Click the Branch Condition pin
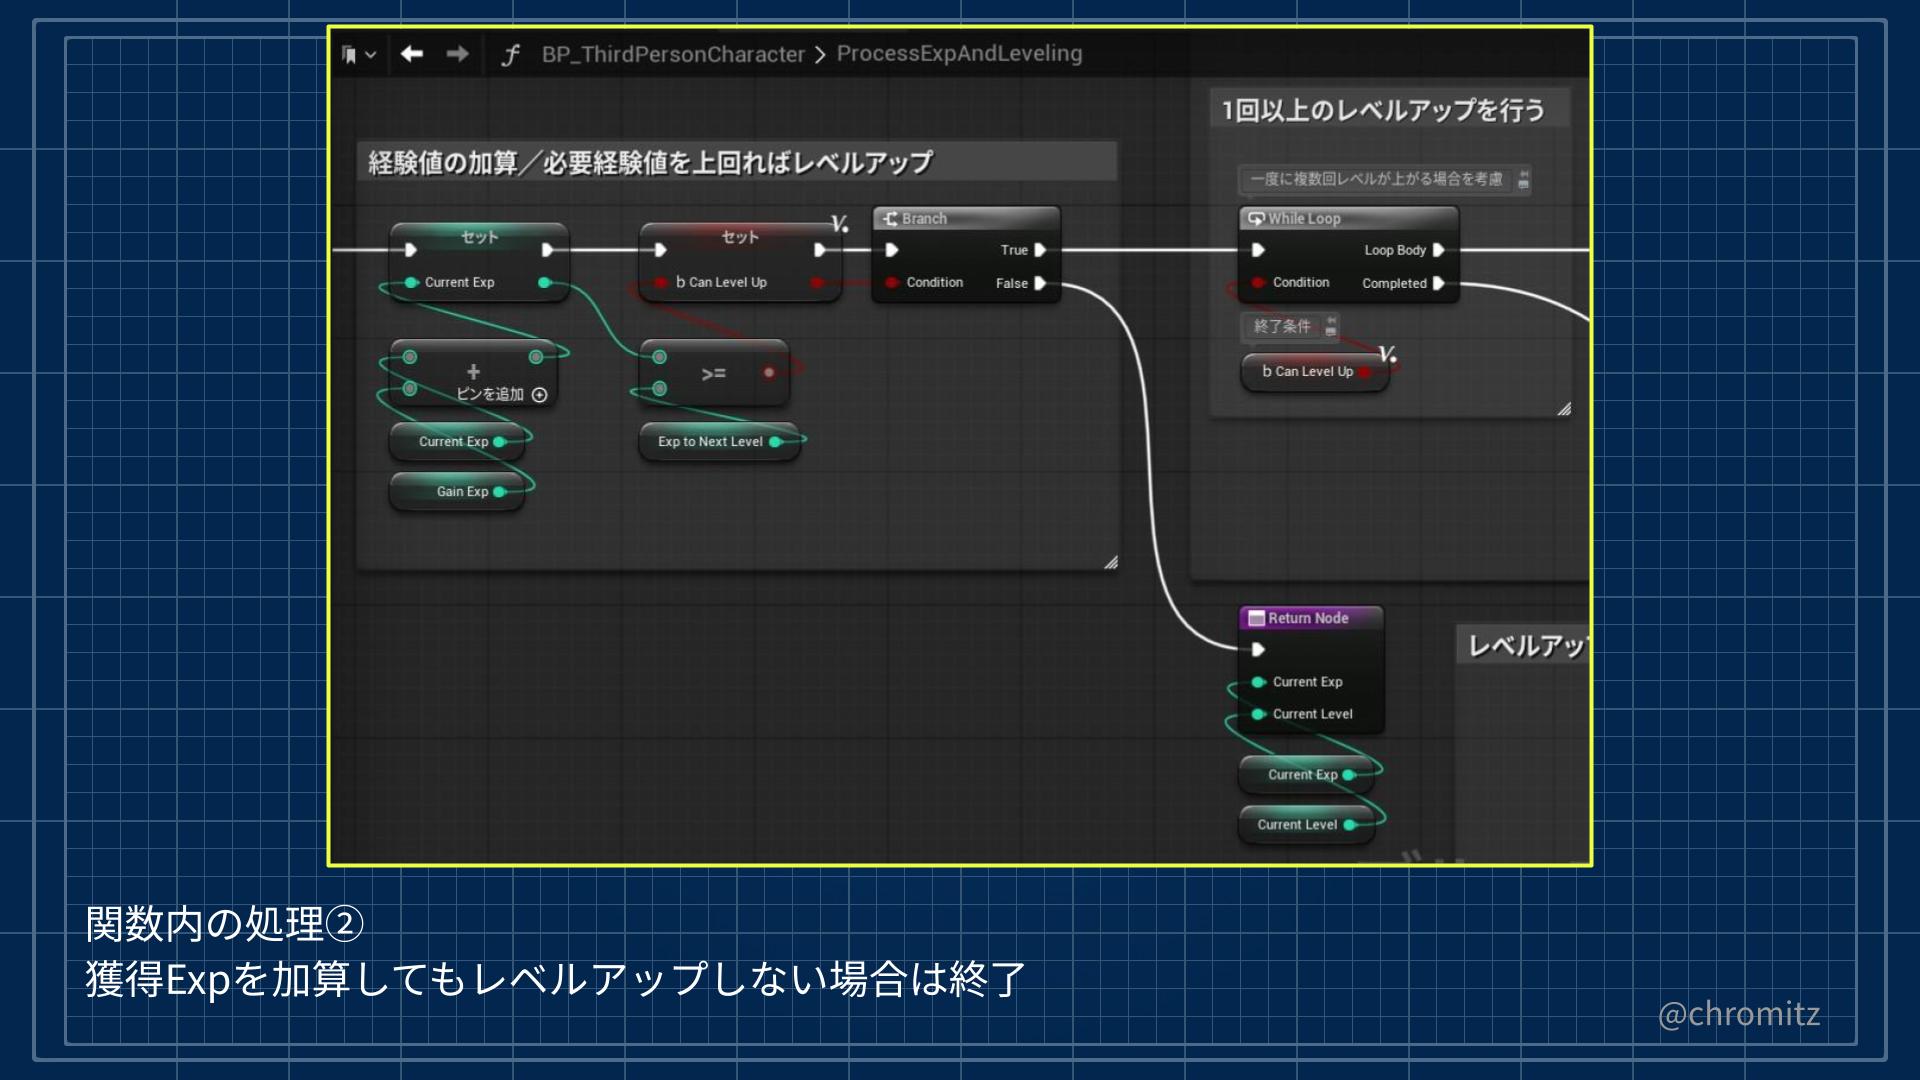 point(892,283)
